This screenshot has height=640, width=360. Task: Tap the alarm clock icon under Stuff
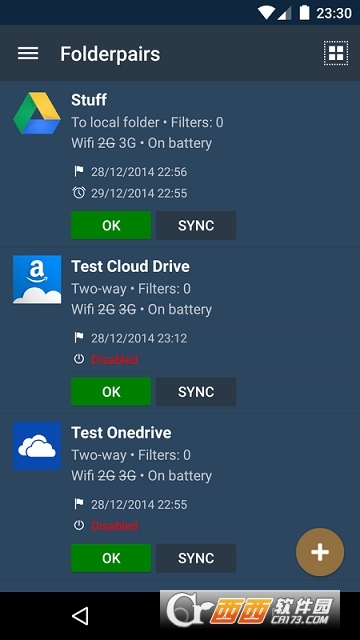point(79,193)
